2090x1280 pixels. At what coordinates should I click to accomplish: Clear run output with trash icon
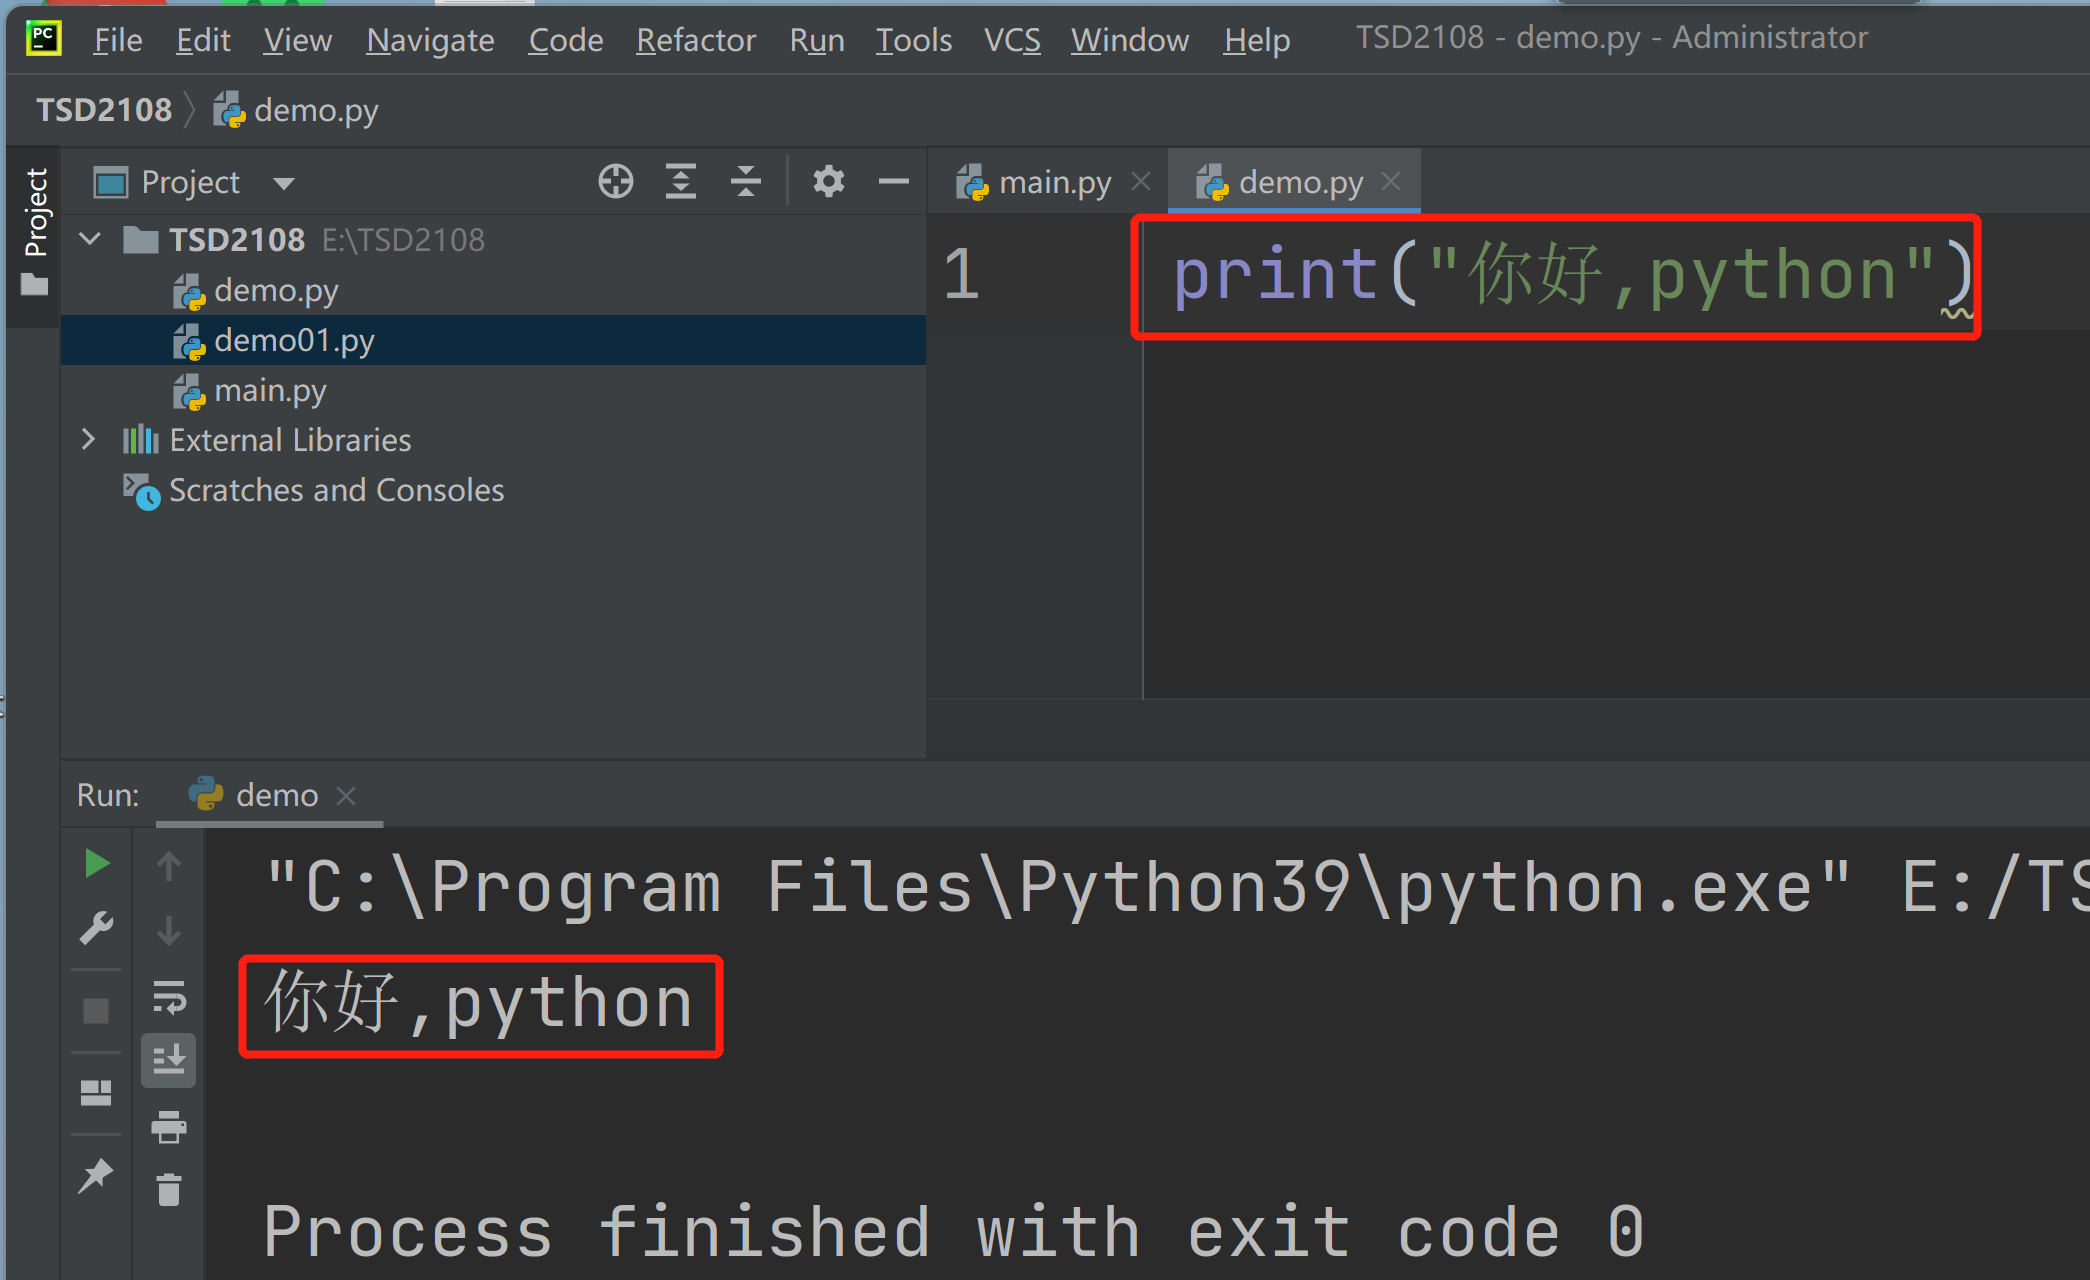(168, 1190)
